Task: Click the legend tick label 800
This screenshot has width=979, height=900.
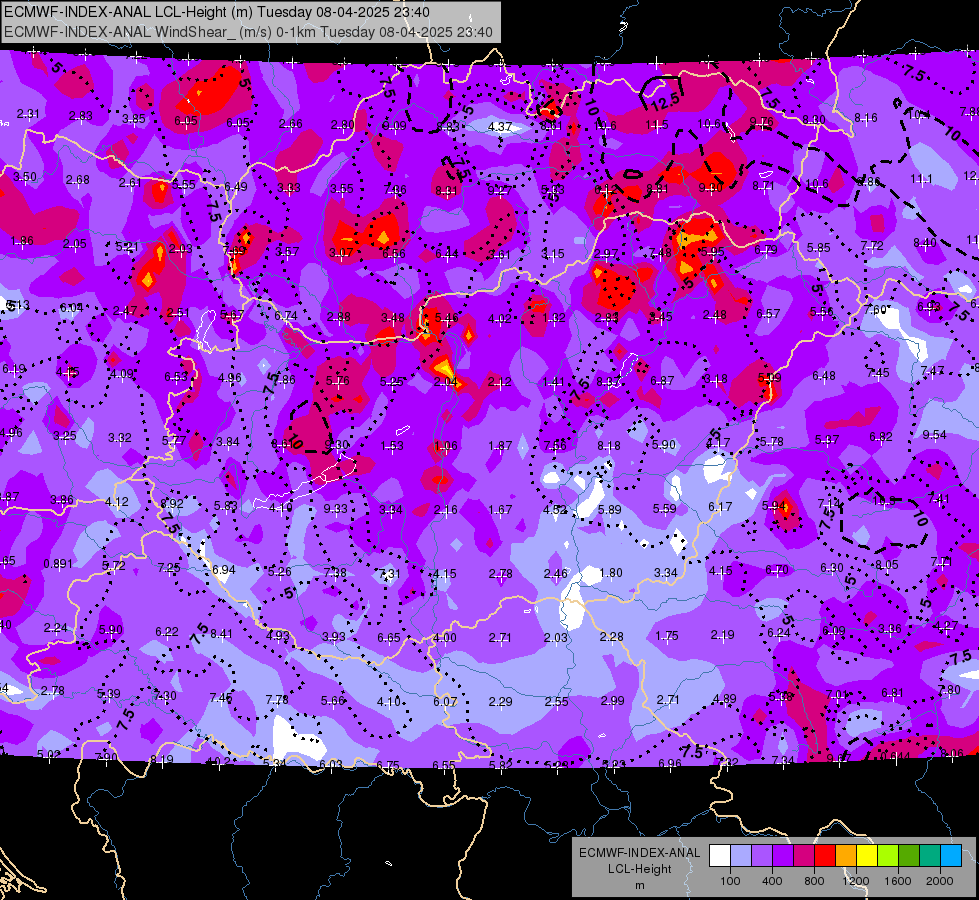Action: (x=814, y=881)
